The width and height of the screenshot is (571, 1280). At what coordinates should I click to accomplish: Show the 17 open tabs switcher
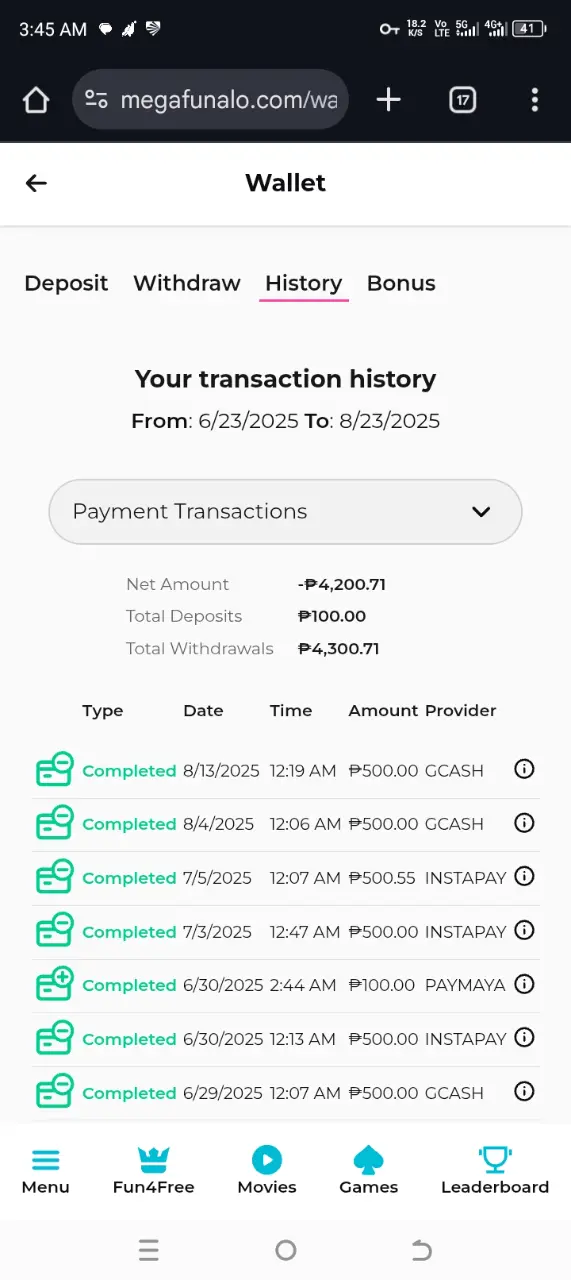tap(462, 99)
